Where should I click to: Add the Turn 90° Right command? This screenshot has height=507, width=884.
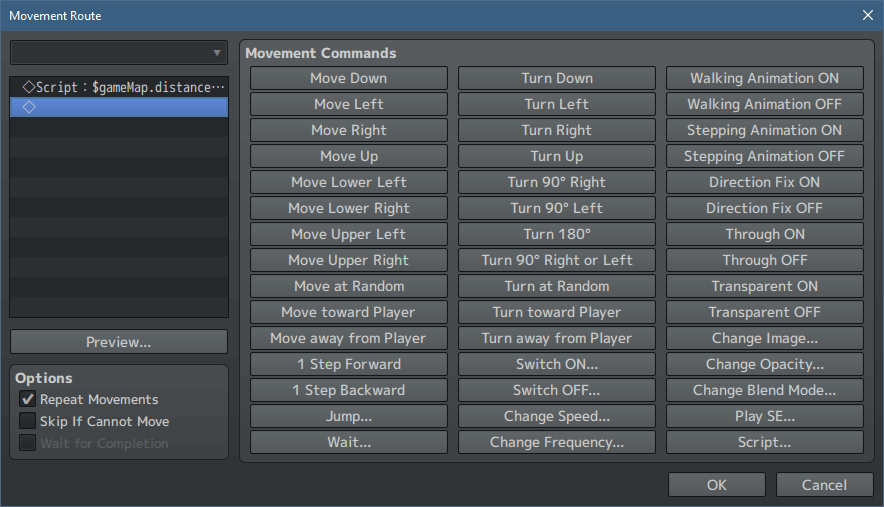pyautogui.click(x=557, y=182)
